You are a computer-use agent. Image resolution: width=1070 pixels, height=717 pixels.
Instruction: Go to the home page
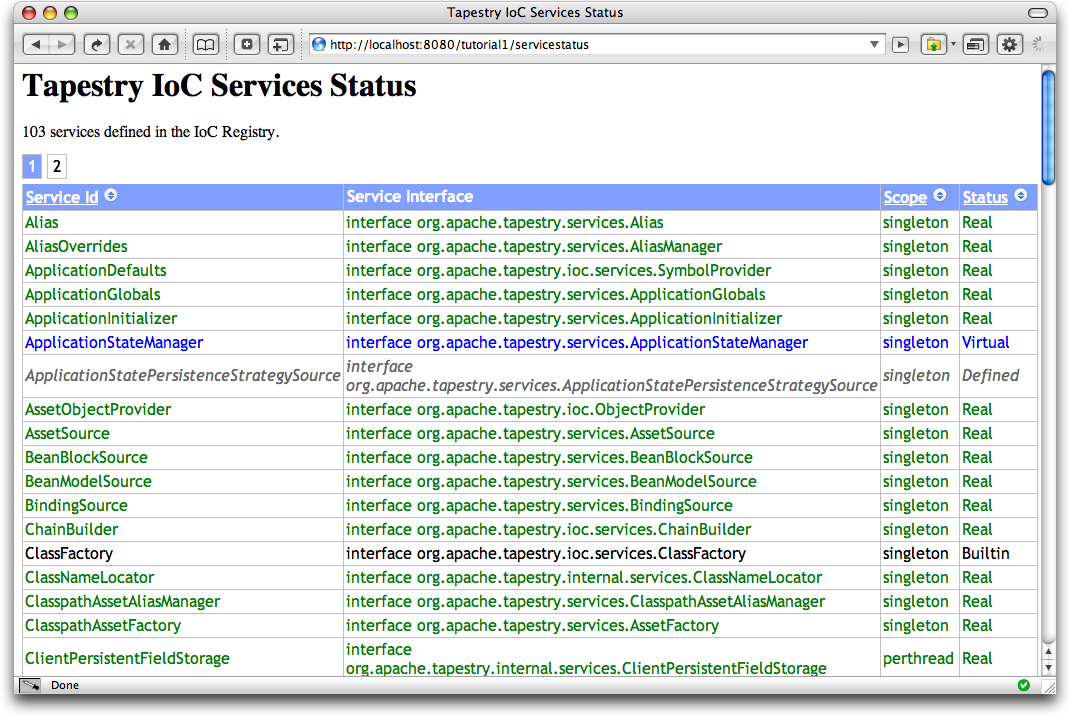(x=164, y=45)
